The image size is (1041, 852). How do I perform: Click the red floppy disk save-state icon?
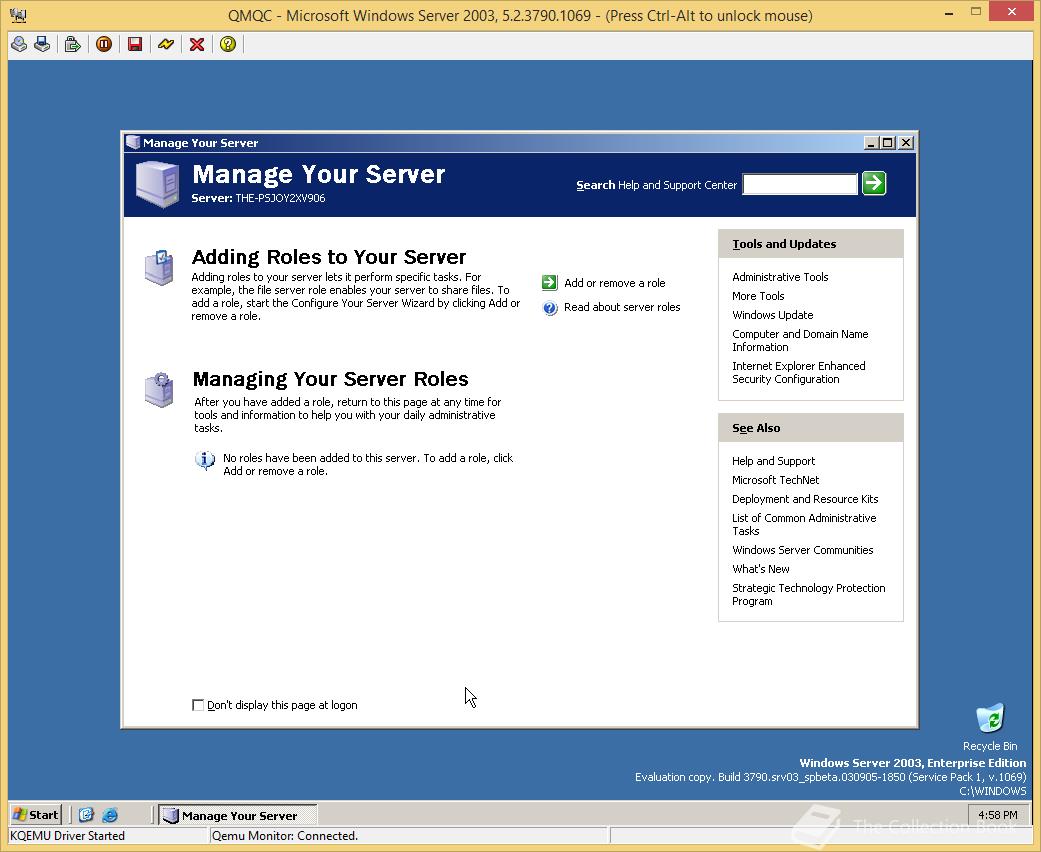(x=135, y=44)
